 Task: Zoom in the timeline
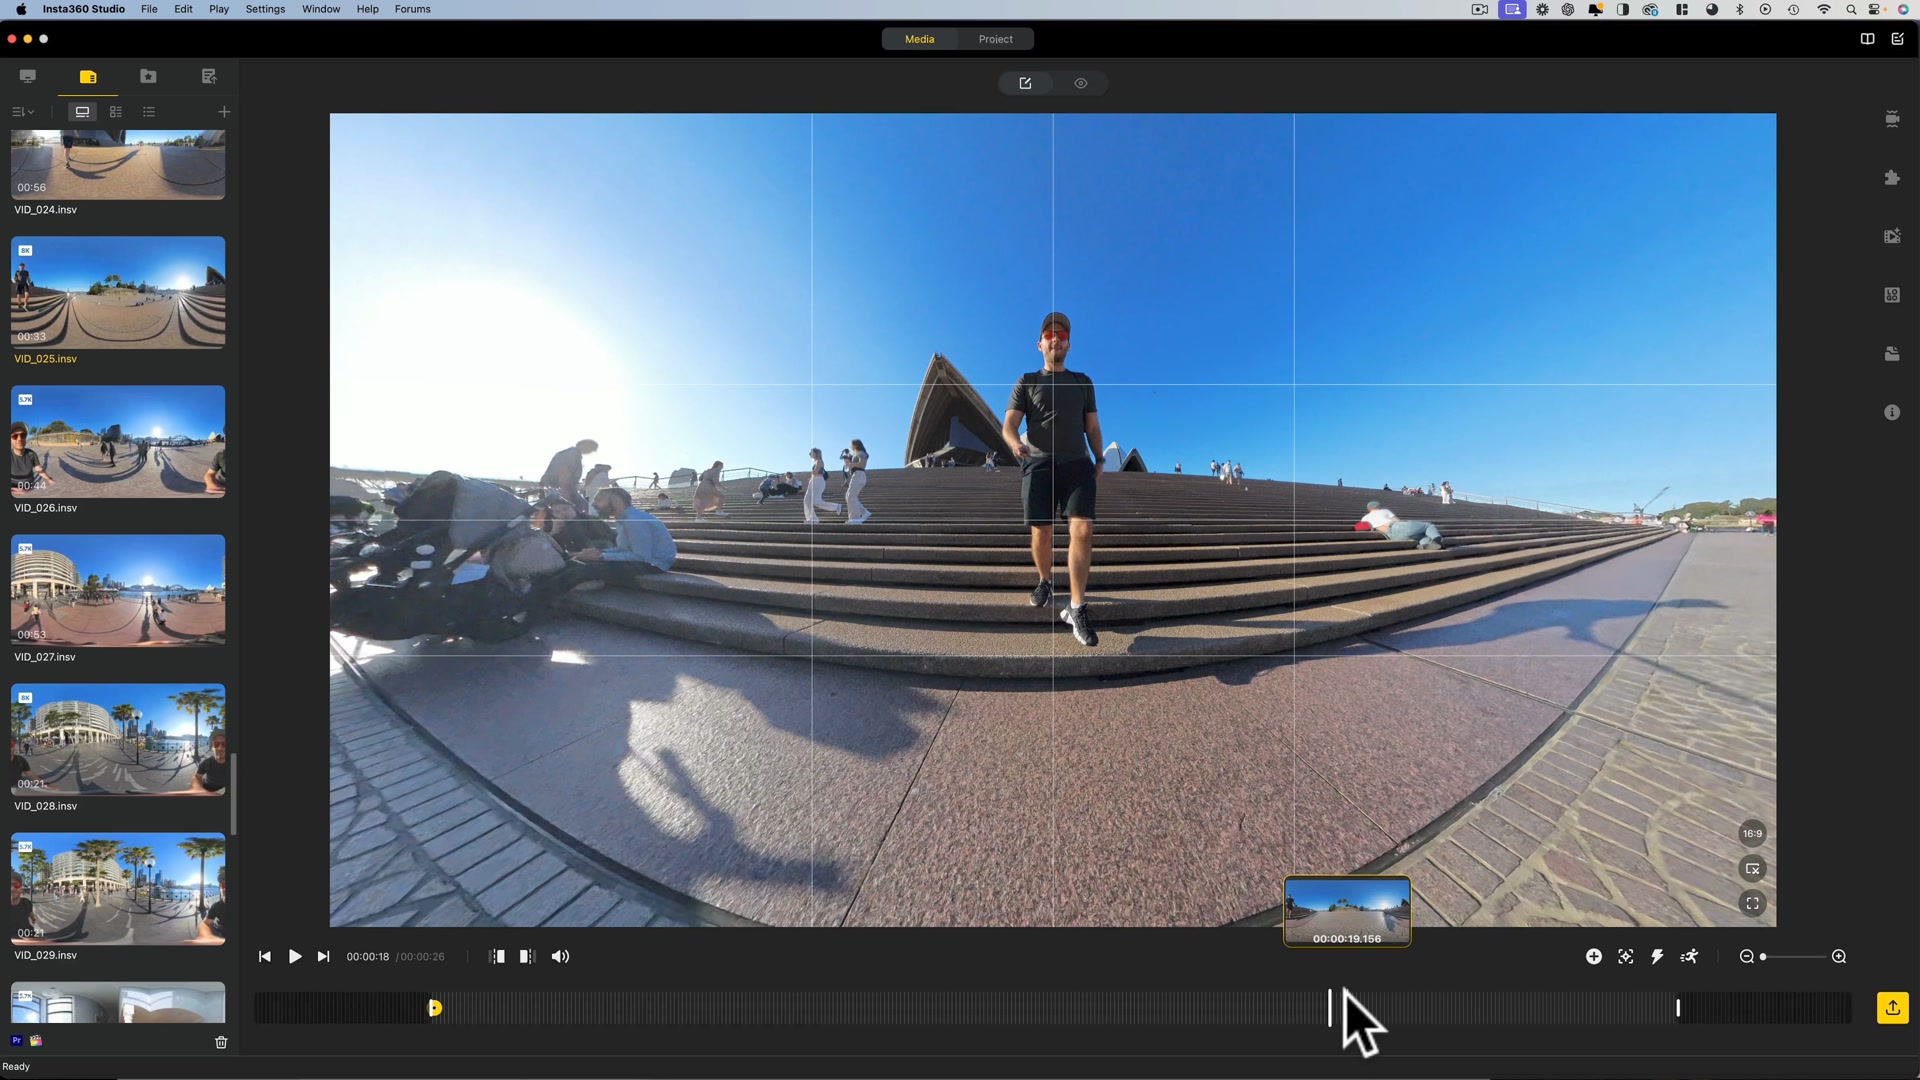coord(1839,957)
